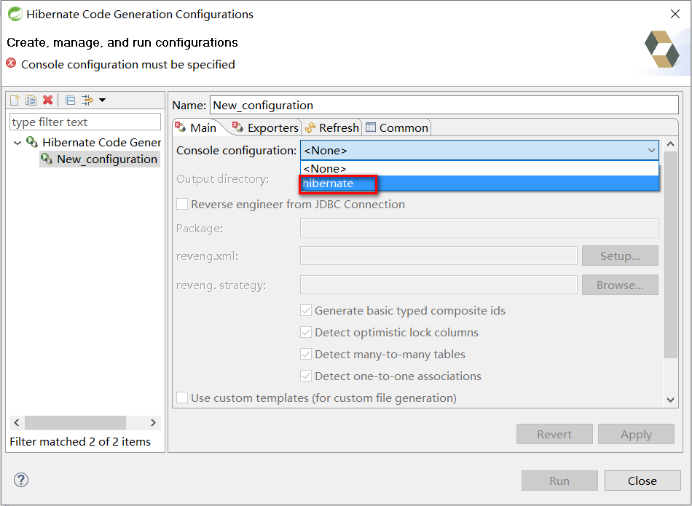Click the Hibernate logo in header
Viewport: 692px width, 506px height.
coord(662,49)
